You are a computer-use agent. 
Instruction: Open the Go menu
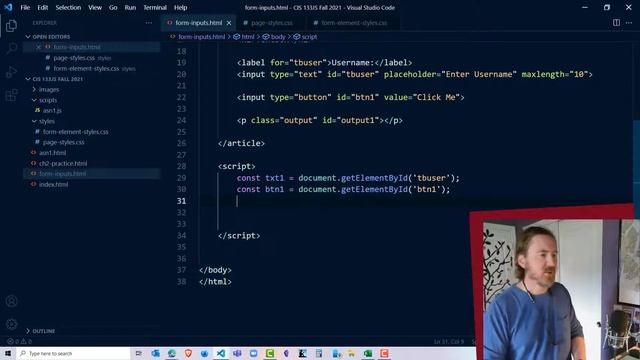[x=113, y=7]
